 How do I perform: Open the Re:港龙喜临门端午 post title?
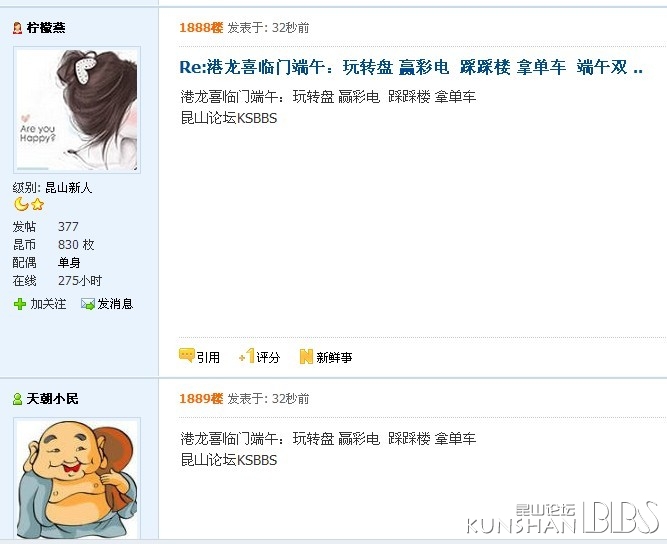pos(411,67)
